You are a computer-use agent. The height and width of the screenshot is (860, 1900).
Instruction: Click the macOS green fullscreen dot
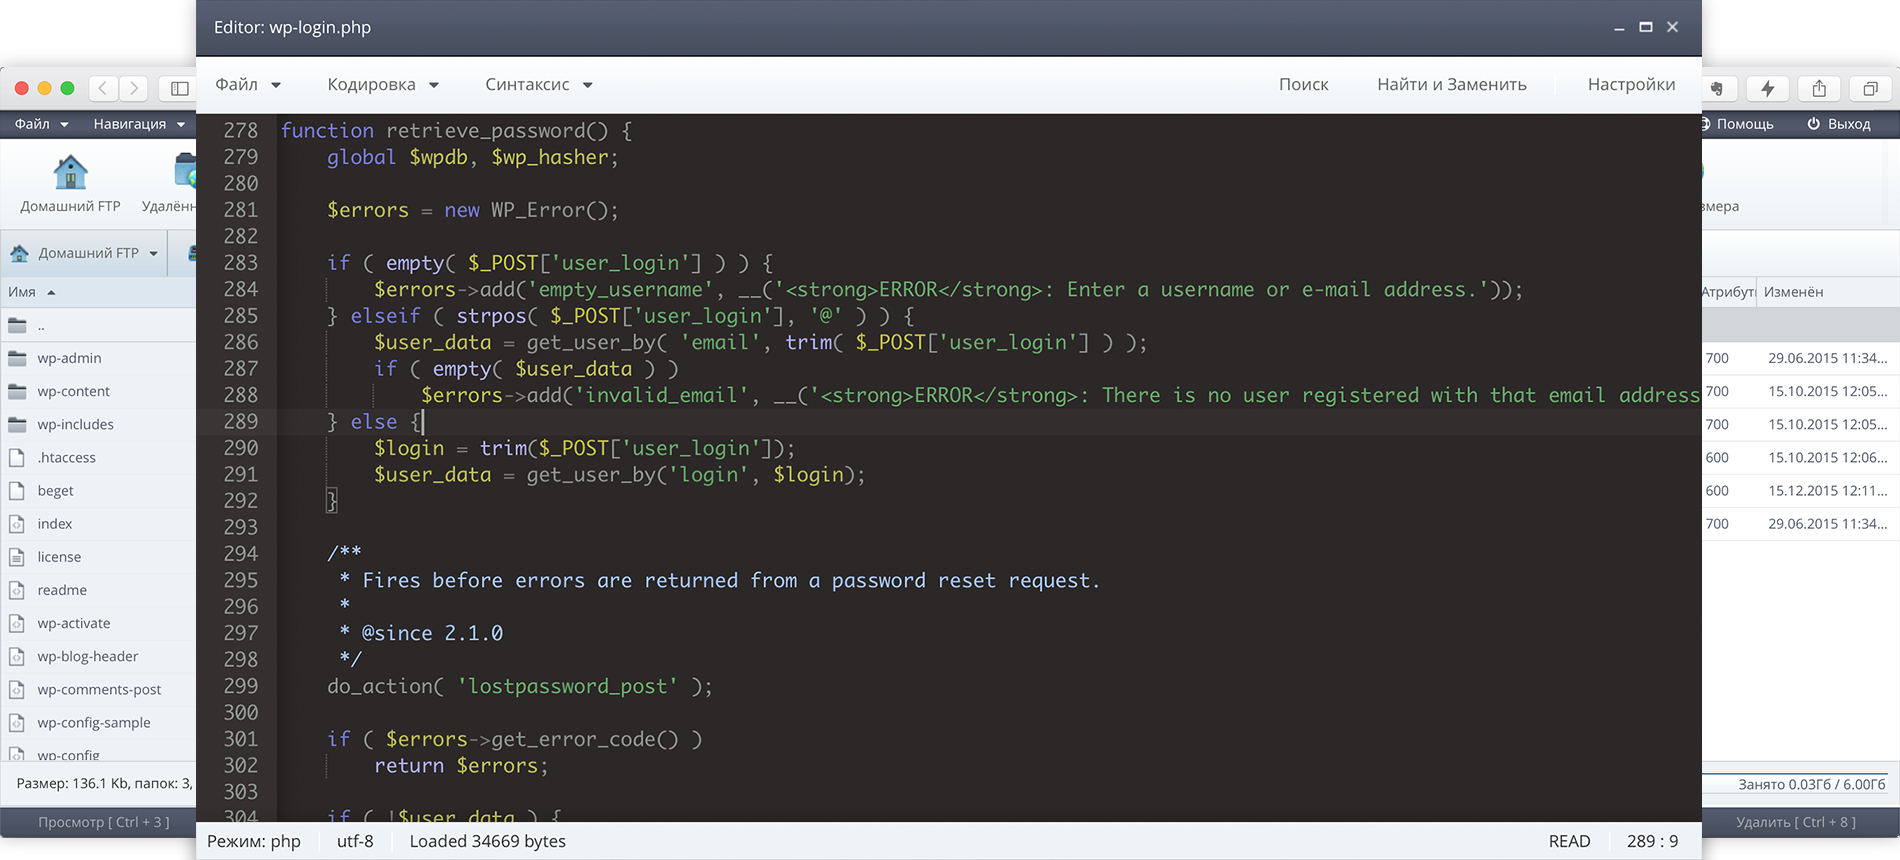click(67, 88)
